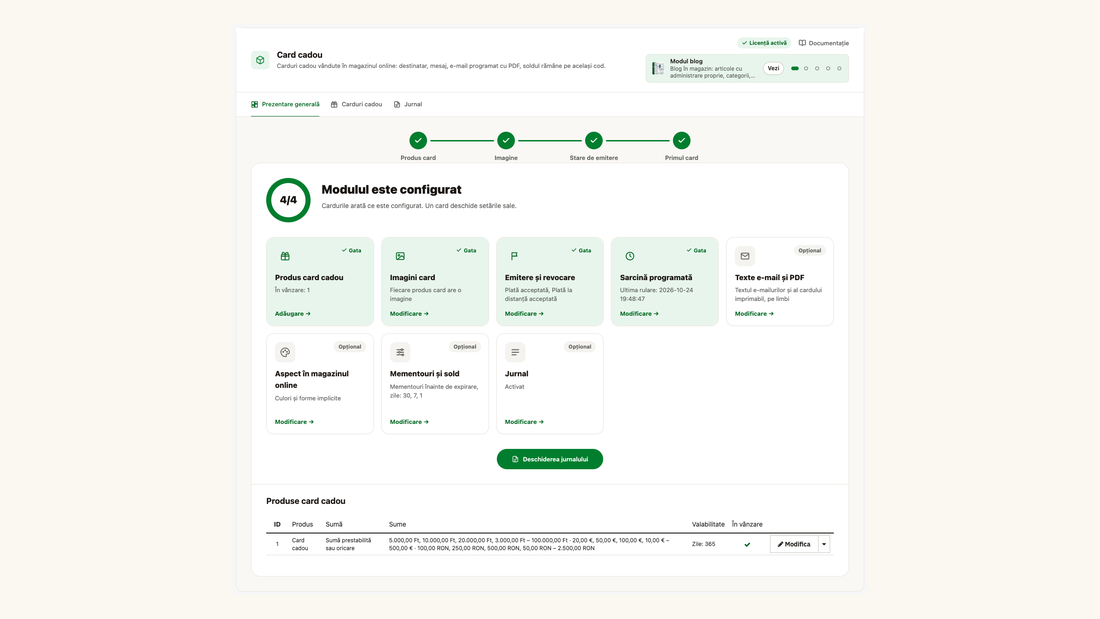
Task: Click the sliders icon on Mementouri și sold
Action: [400, 352]
